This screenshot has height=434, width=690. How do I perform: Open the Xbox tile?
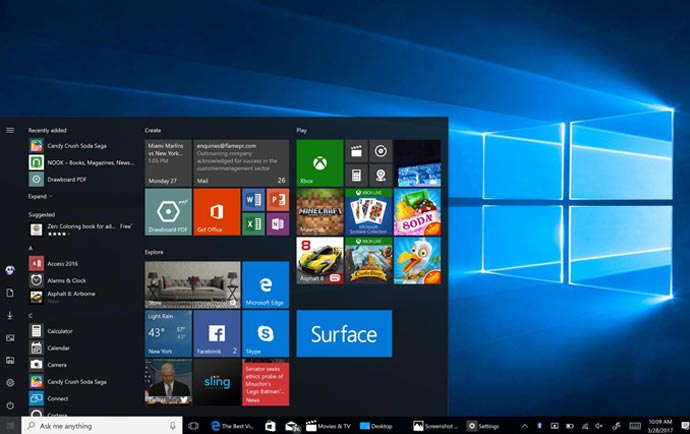(320, 163)
